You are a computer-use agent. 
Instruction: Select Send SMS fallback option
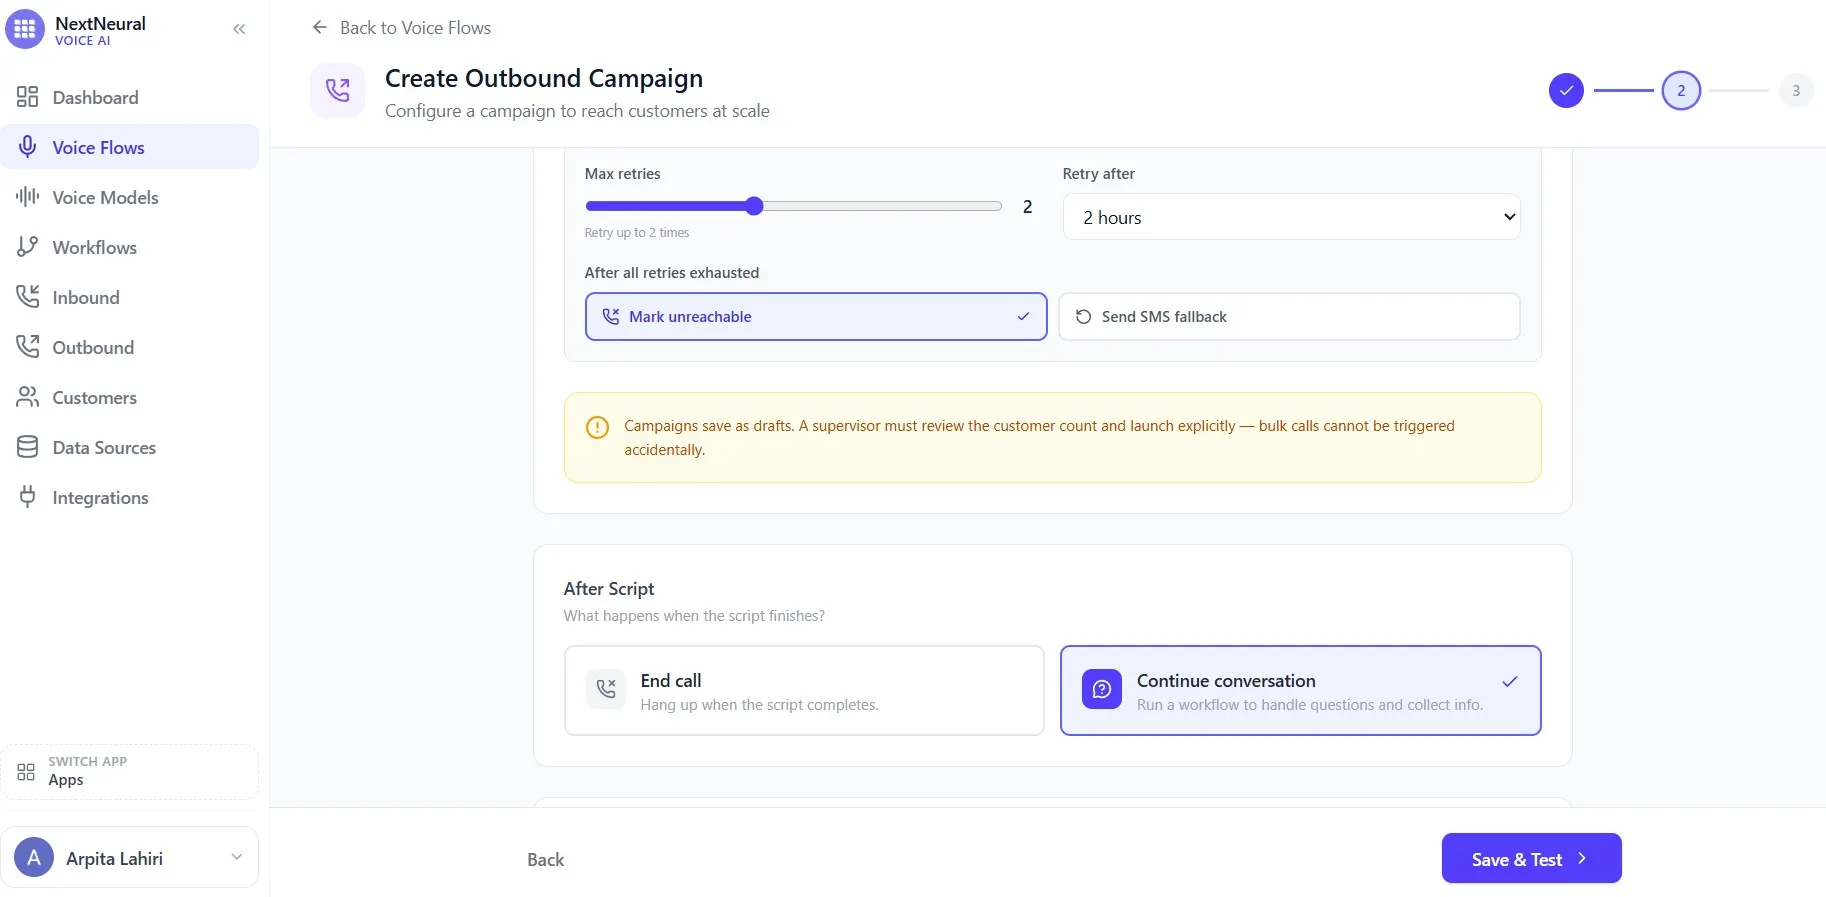coord(1289,316)
